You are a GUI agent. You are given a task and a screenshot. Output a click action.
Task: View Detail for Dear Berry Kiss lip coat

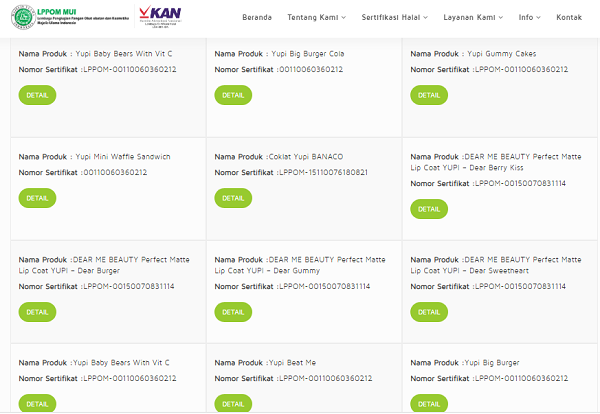[429, 209]
